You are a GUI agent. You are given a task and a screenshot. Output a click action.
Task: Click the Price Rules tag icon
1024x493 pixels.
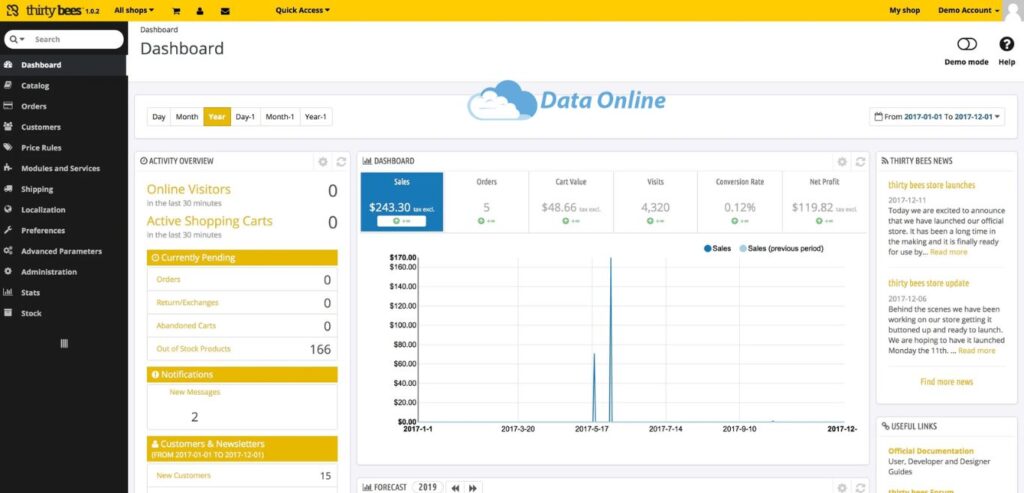8,148
